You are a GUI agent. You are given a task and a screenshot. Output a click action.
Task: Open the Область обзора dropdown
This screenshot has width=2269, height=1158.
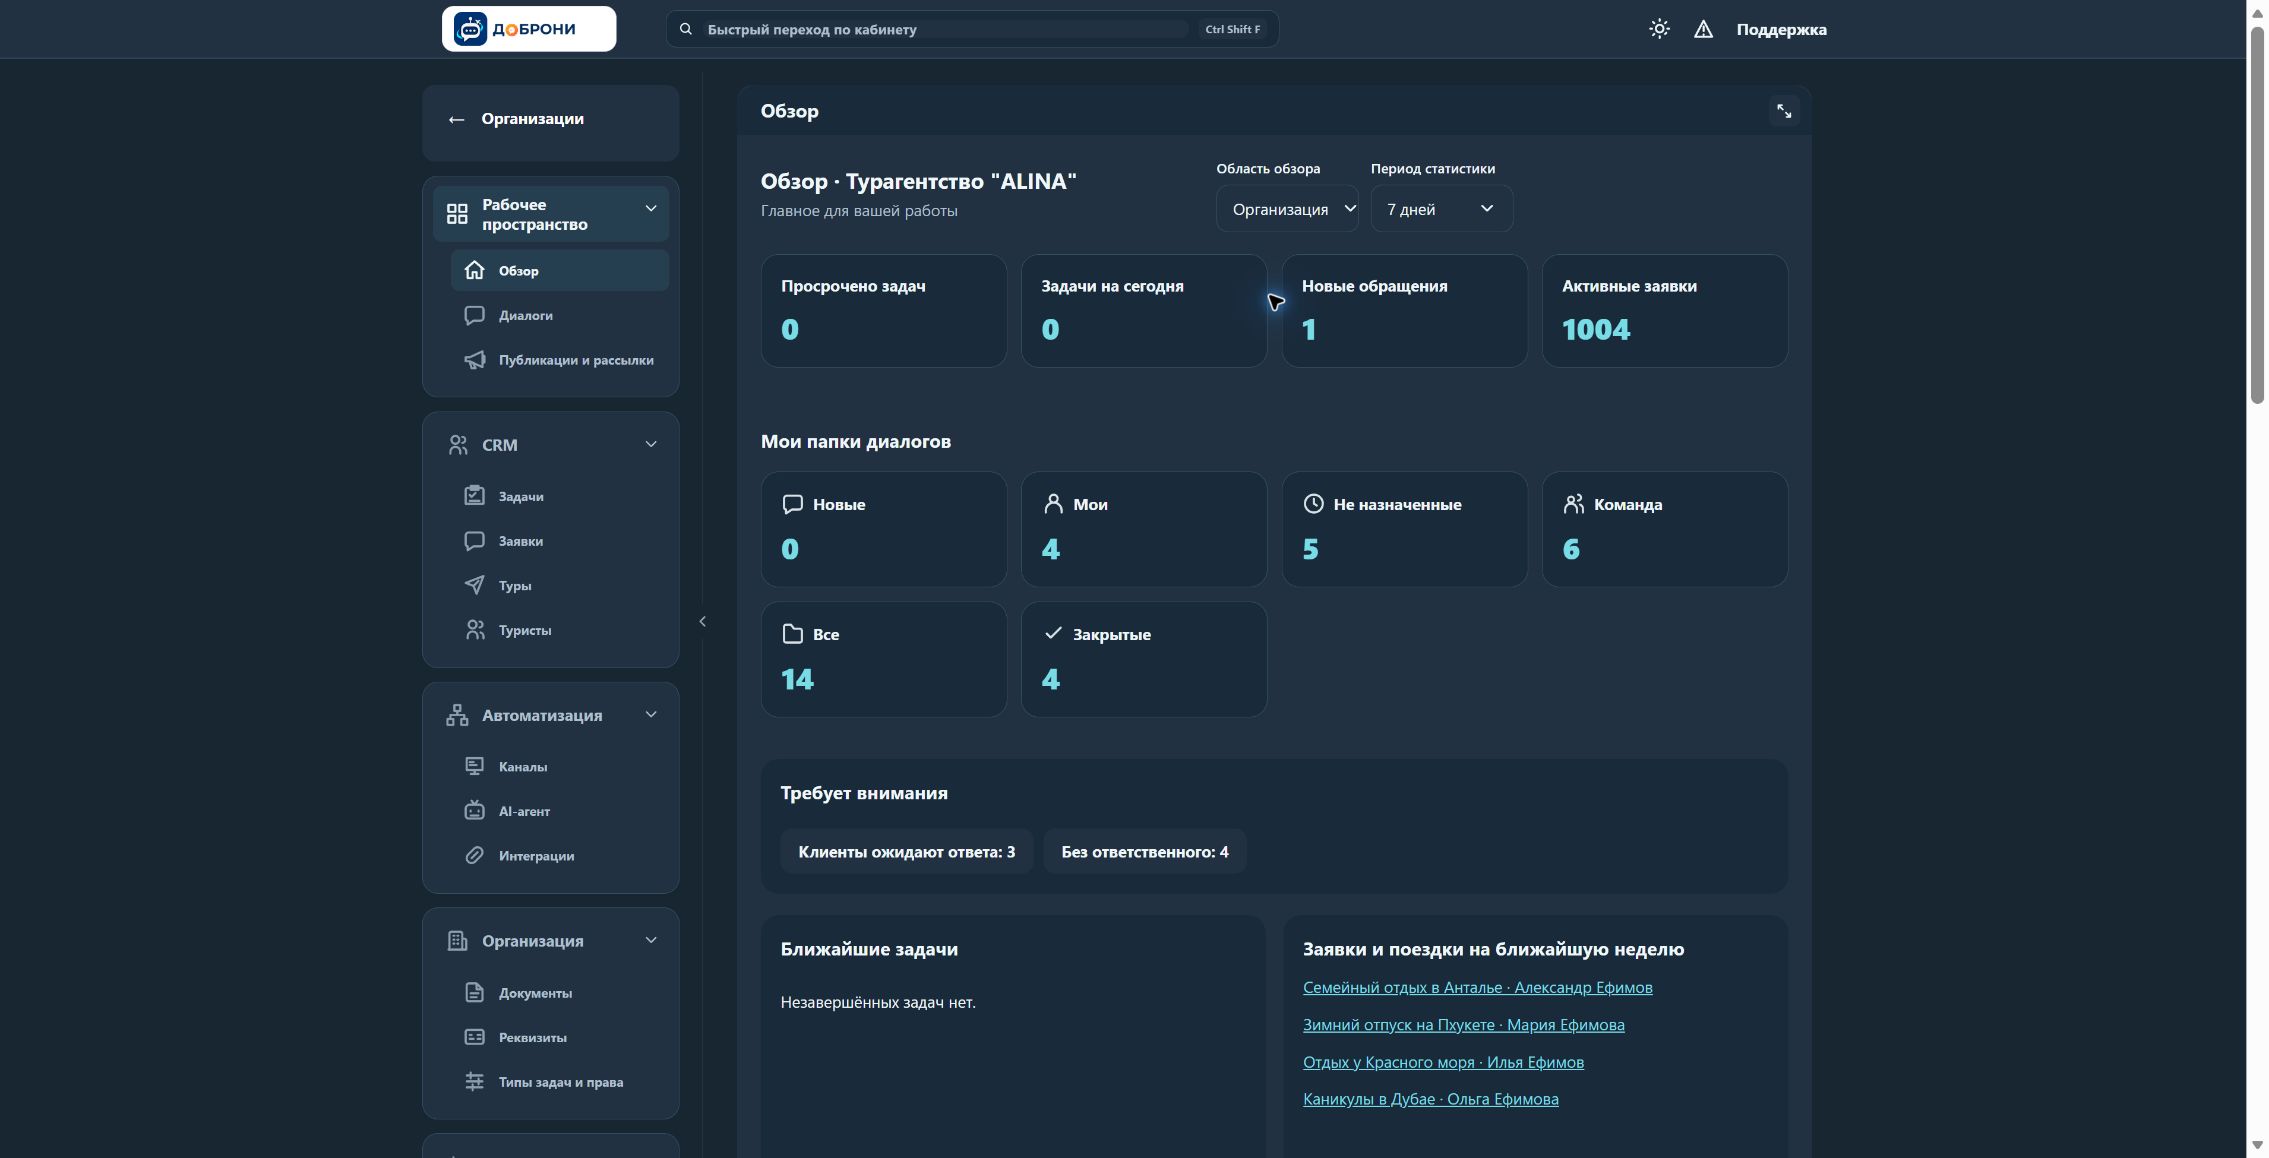click(x=1287, y=208)
